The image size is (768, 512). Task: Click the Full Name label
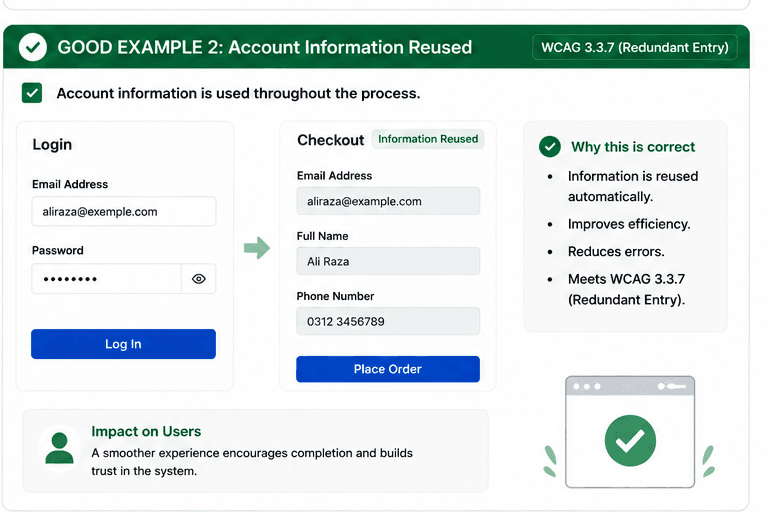coord(322,236)
